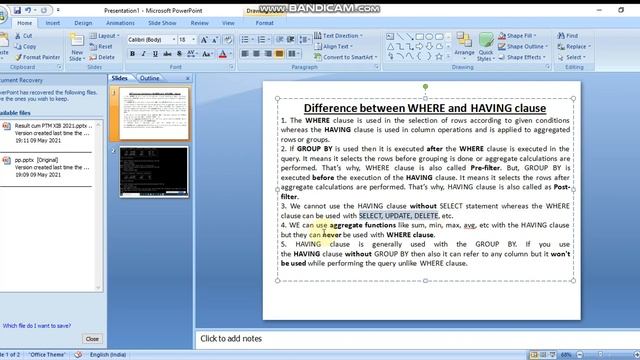640x360 pixels.
Task: Select recovered file pp.pptx [Original]
Action: pyautogui.click(x=47, y=167)
